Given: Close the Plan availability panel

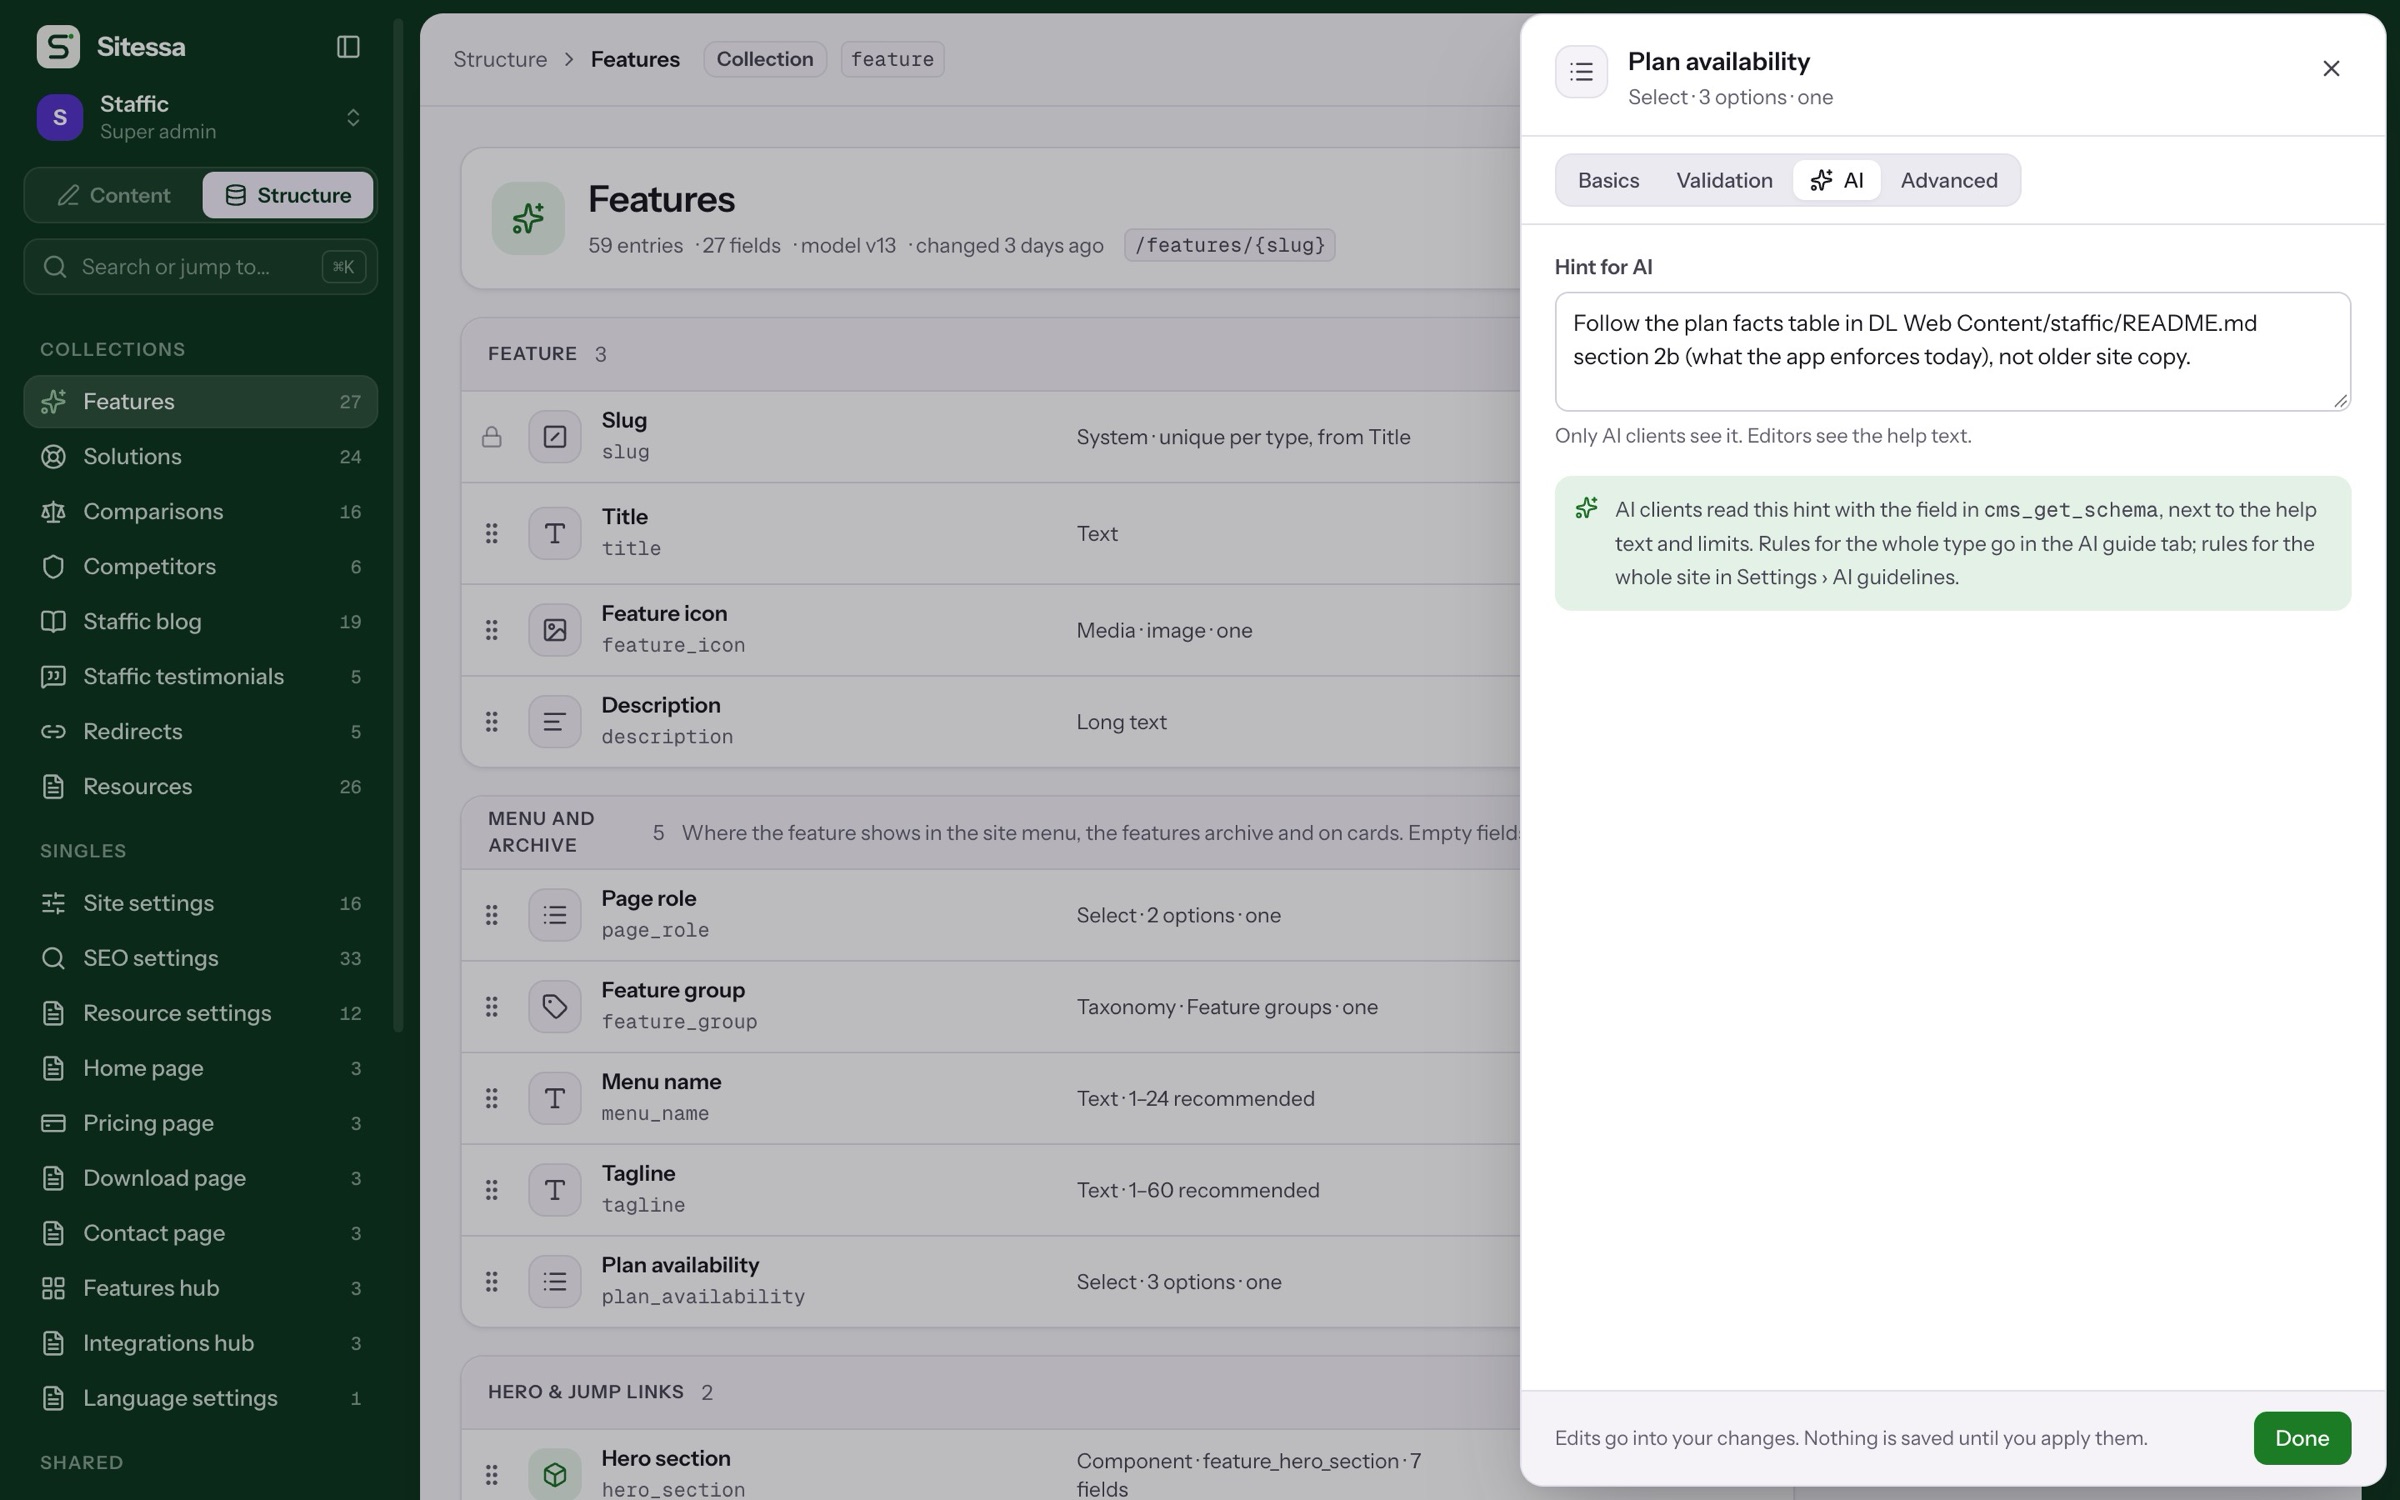Looking at the screenshot, I should coord(2331,69).
